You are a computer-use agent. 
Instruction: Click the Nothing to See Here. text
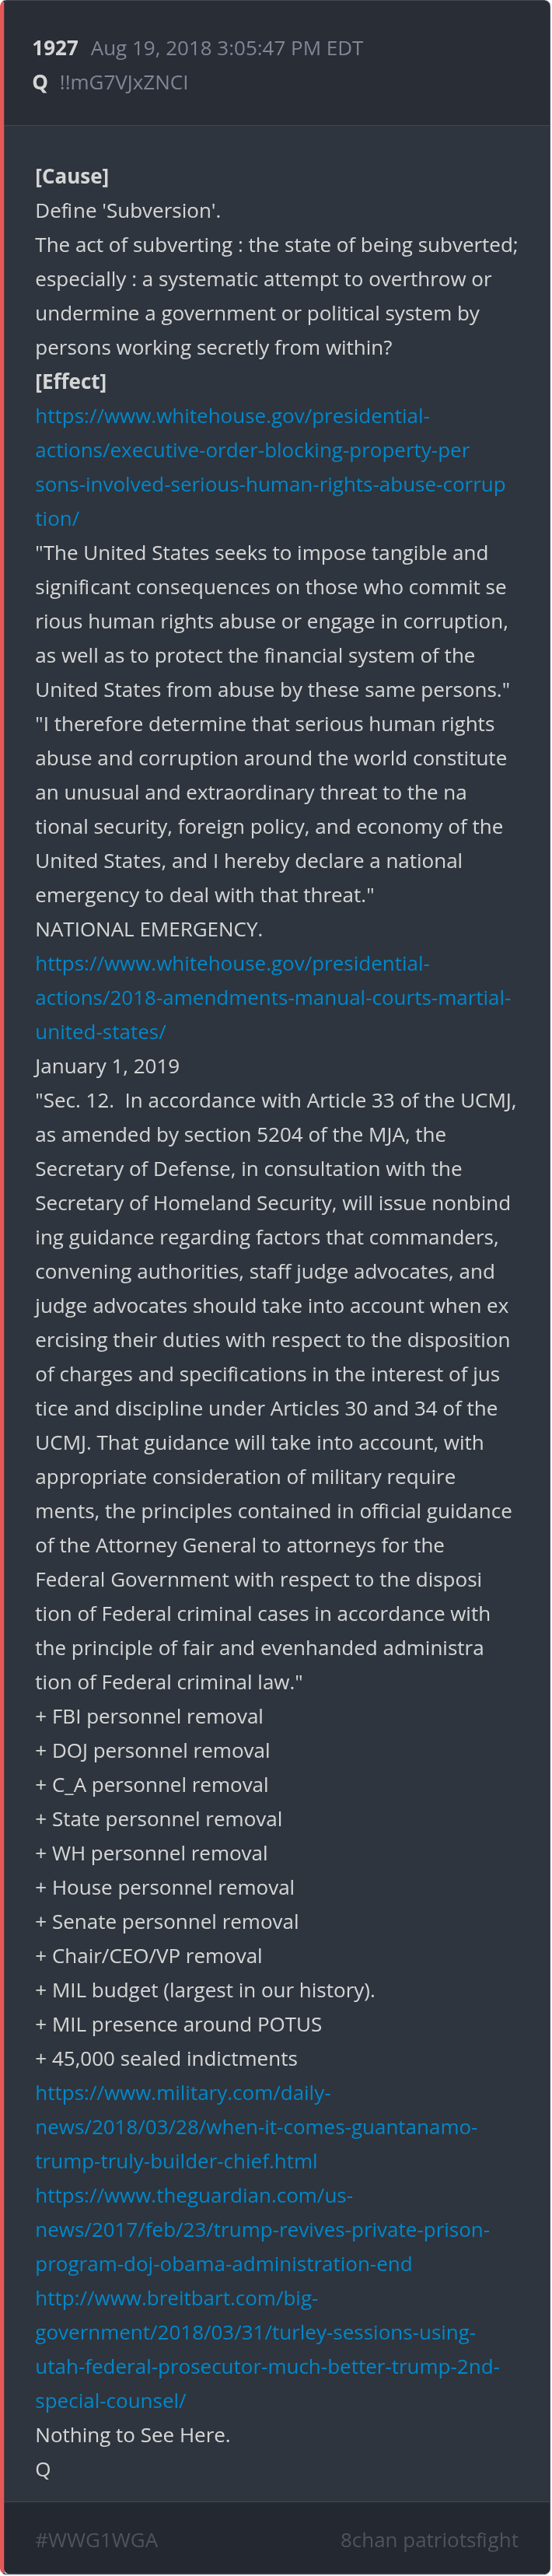pyautogui.click(x=132, y=2434)
